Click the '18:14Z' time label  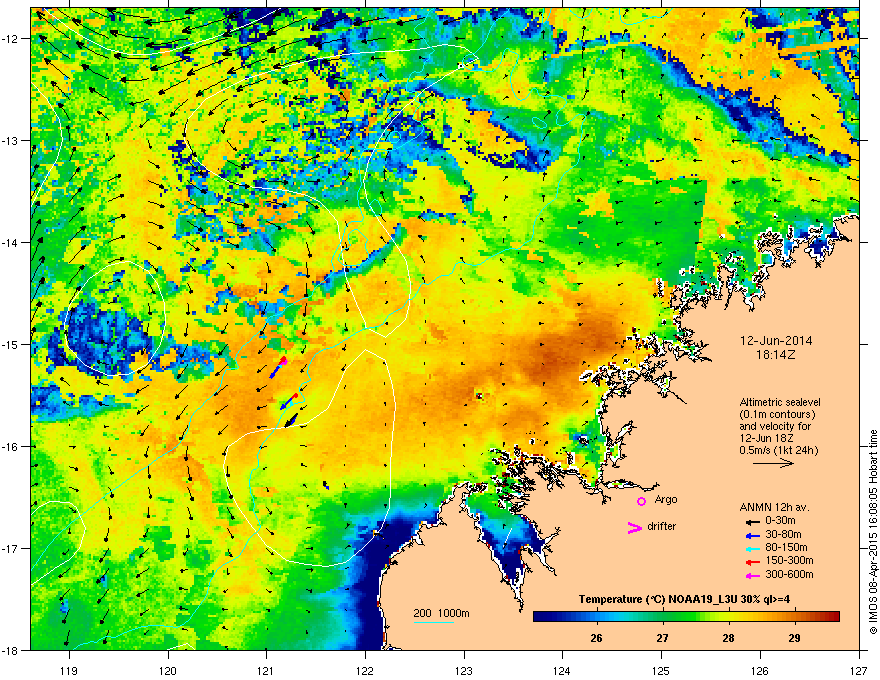(x=776, y=355)
